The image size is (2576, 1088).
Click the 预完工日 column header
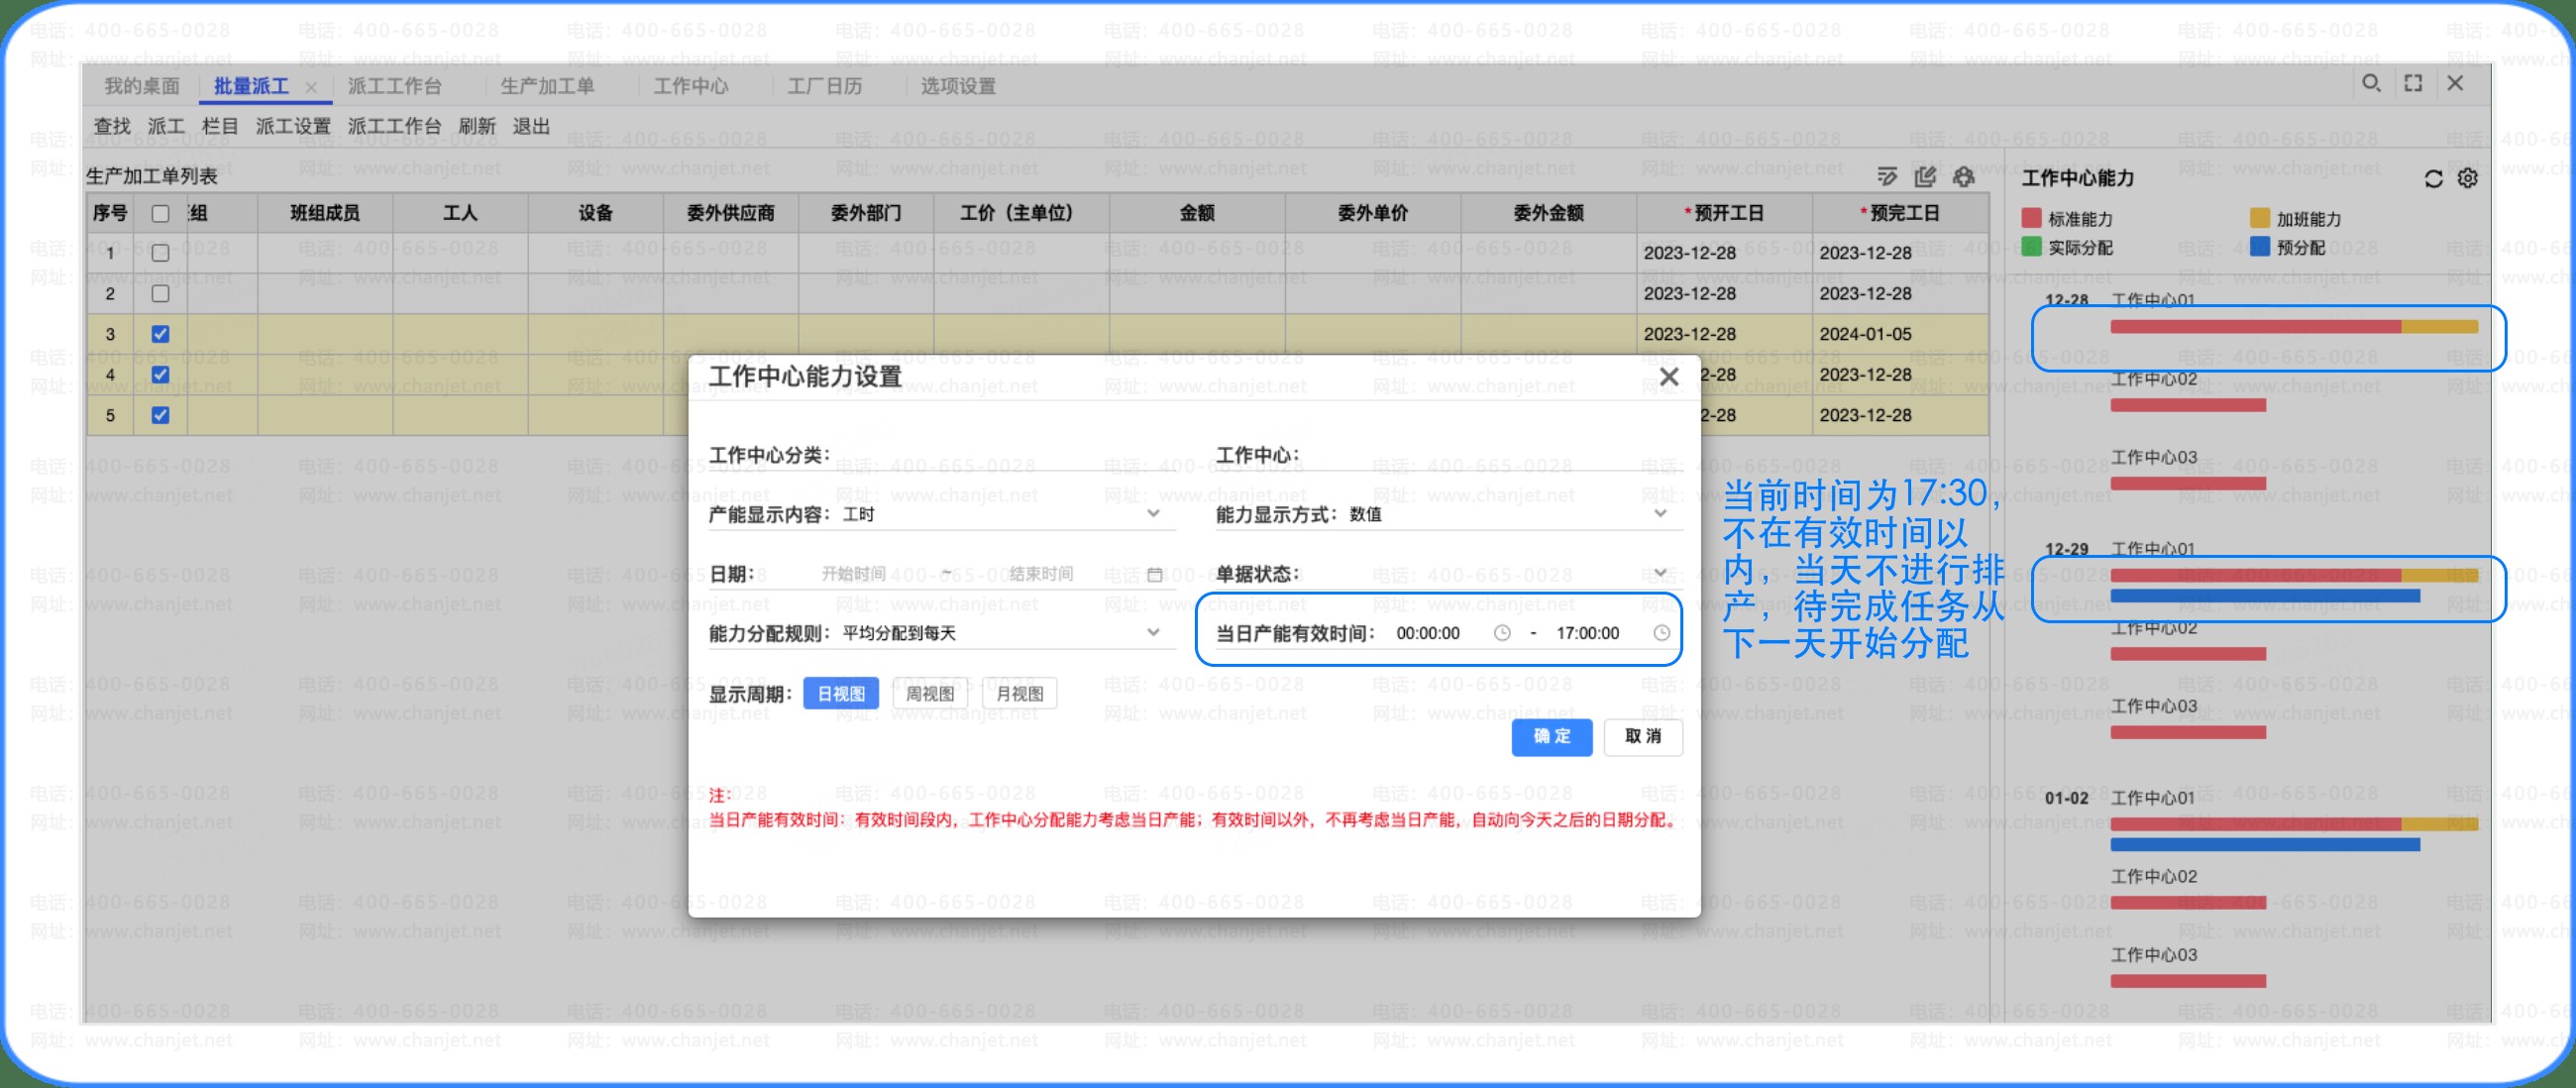click(x=1900, y=213)
